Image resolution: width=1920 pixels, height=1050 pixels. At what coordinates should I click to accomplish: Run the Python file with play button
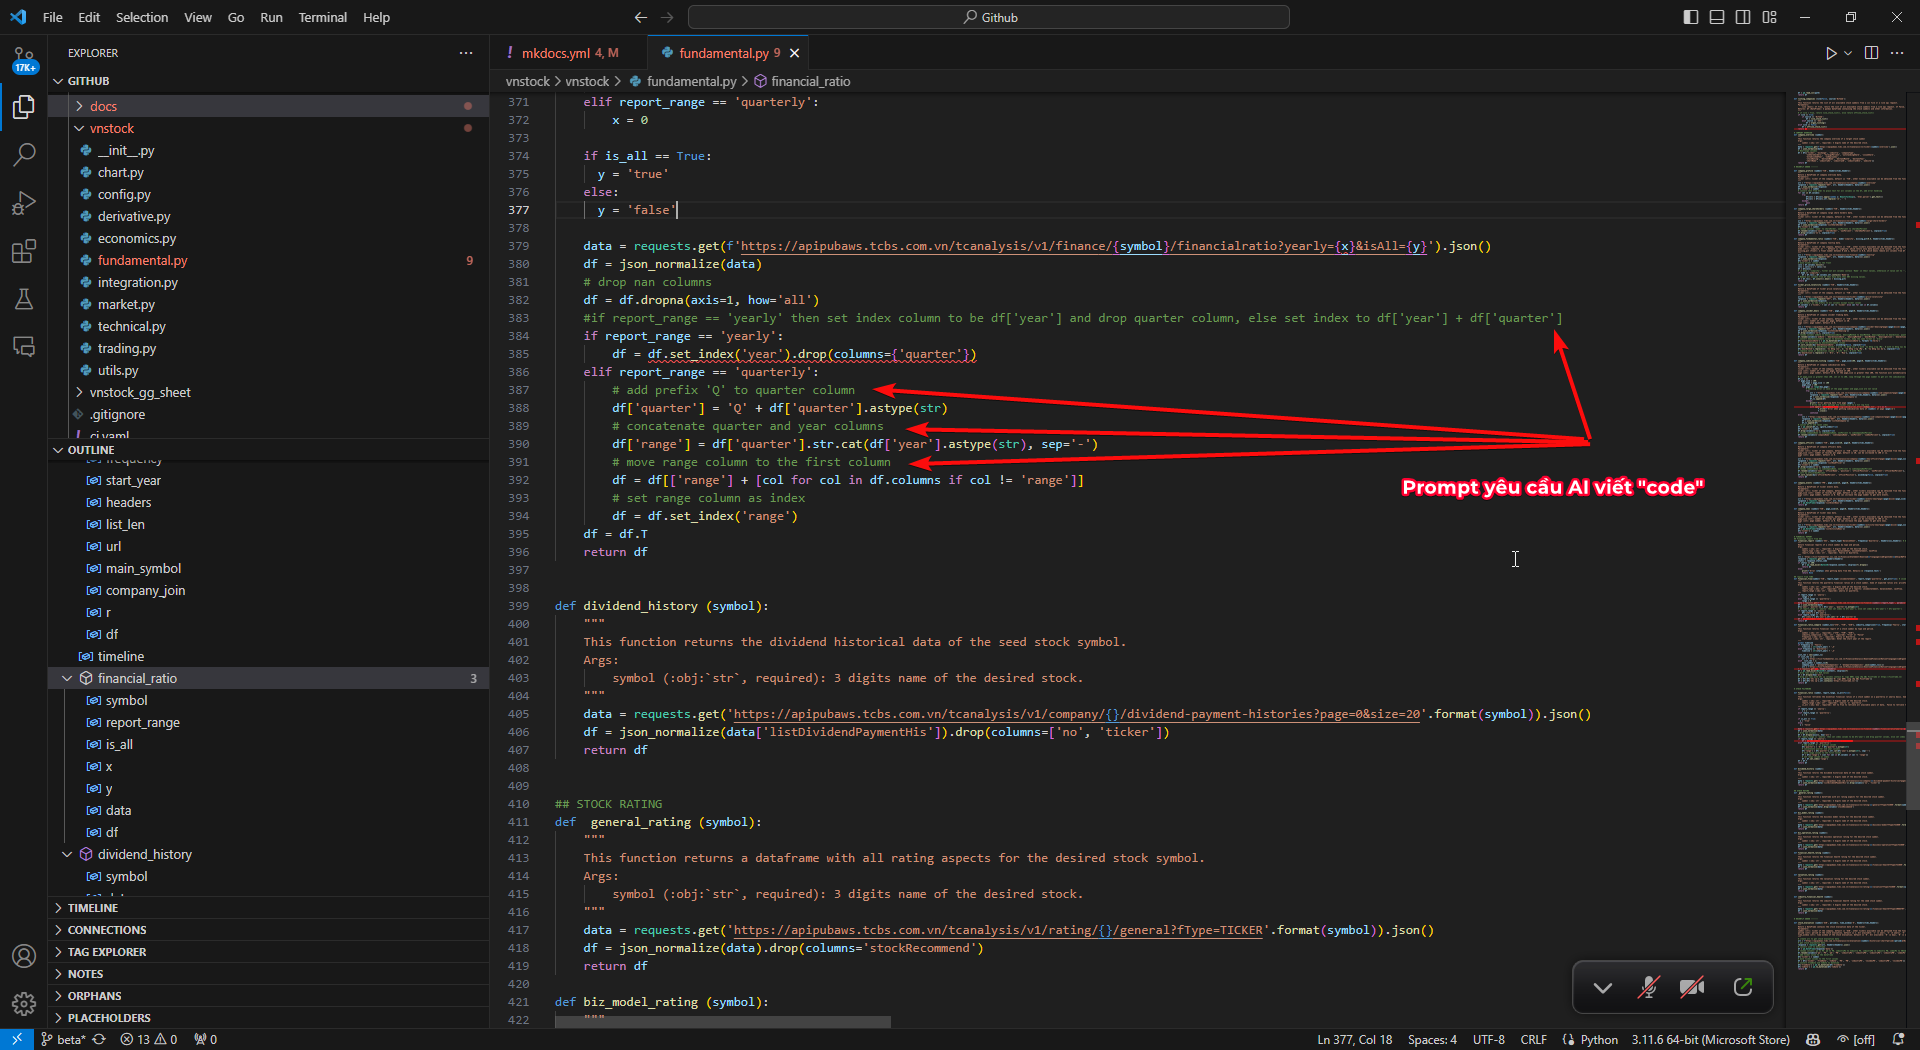pos(1830,53)
